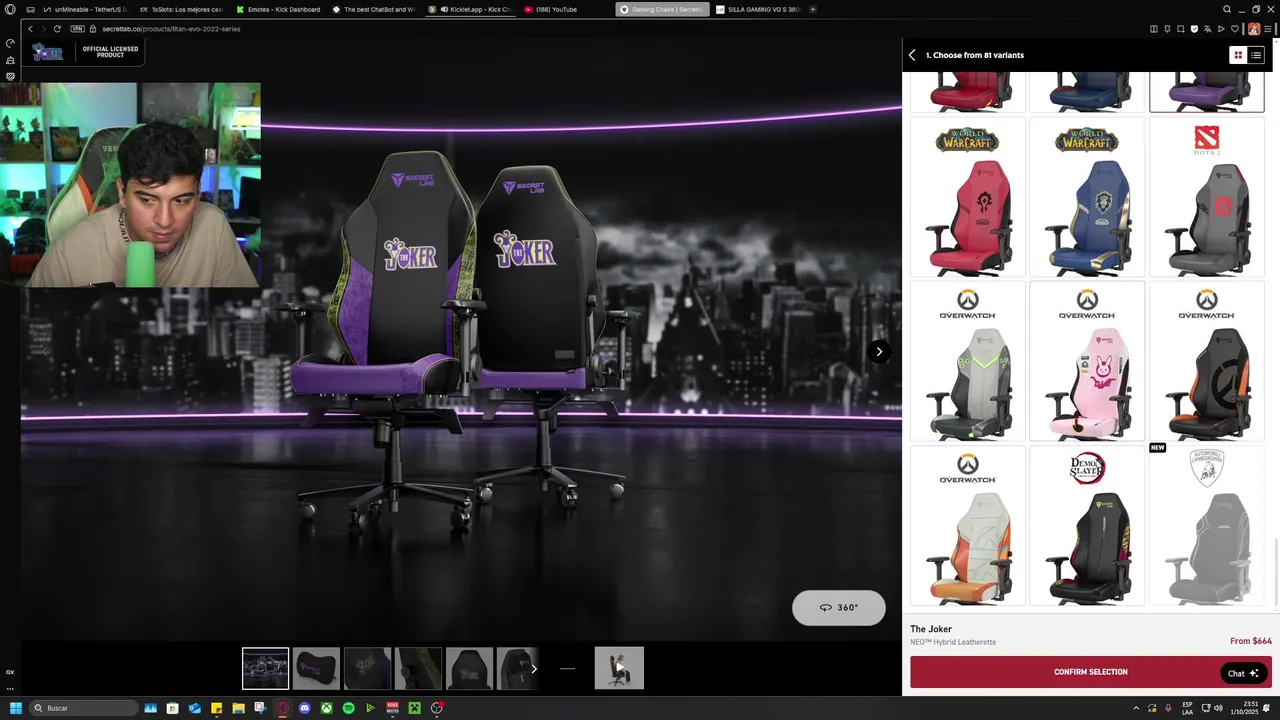Select the grey-green Overwatch chair variant
The image size is (1280, 720).
pos(967,361)
